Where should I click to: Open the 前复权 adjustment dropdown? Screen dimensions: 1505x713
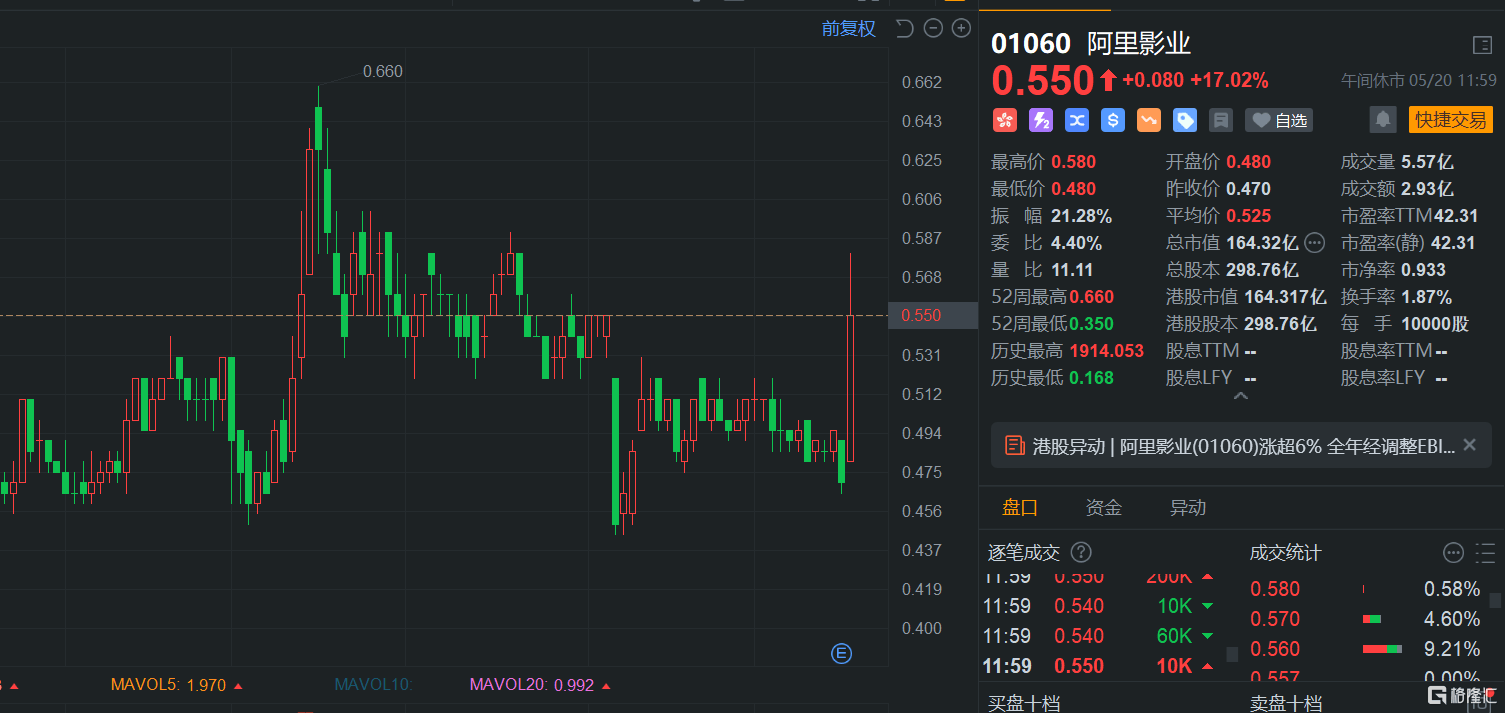tap(848, 28)
